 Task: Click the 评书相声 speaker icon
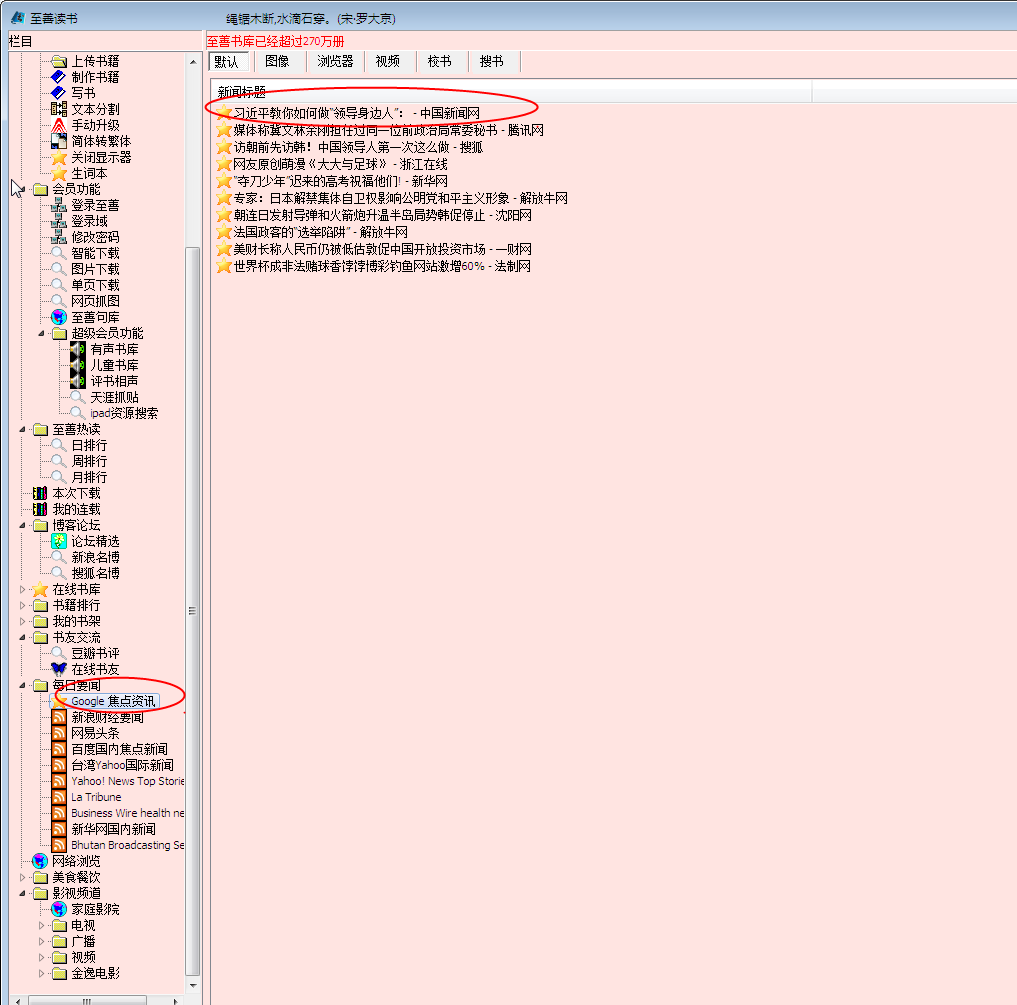(78, 381)
